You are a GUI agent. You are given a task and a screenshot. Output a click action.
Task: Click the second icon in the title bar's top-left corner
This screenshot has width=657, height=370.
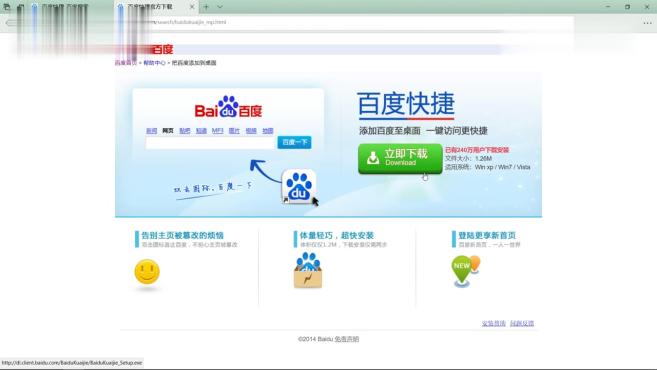pos(21,7)
